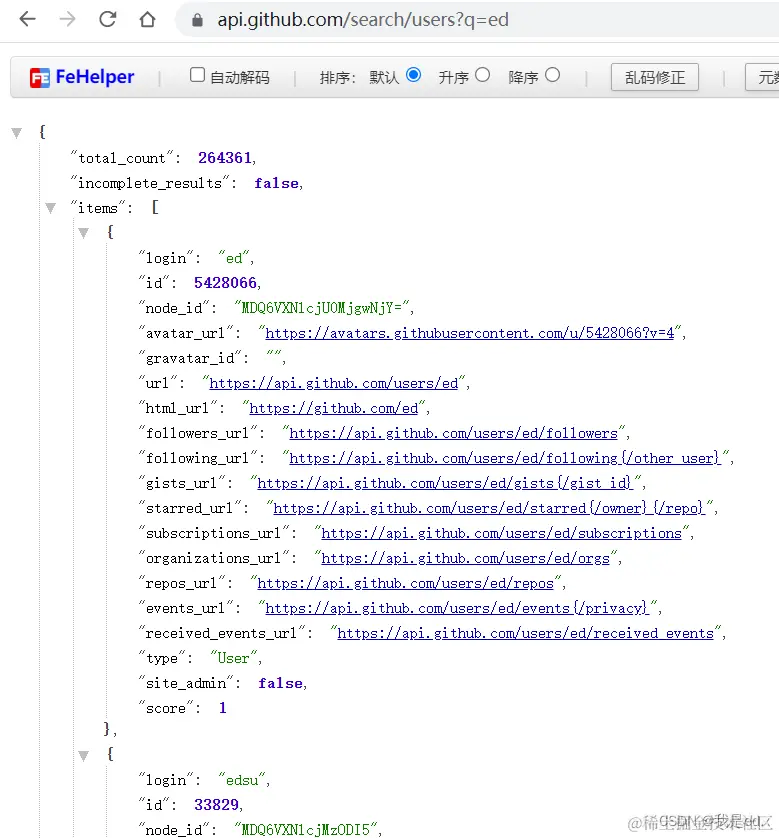Click the incomplete_results false value
The width and height of the screenshot is (779, 838).
click(x=276, y=183)
